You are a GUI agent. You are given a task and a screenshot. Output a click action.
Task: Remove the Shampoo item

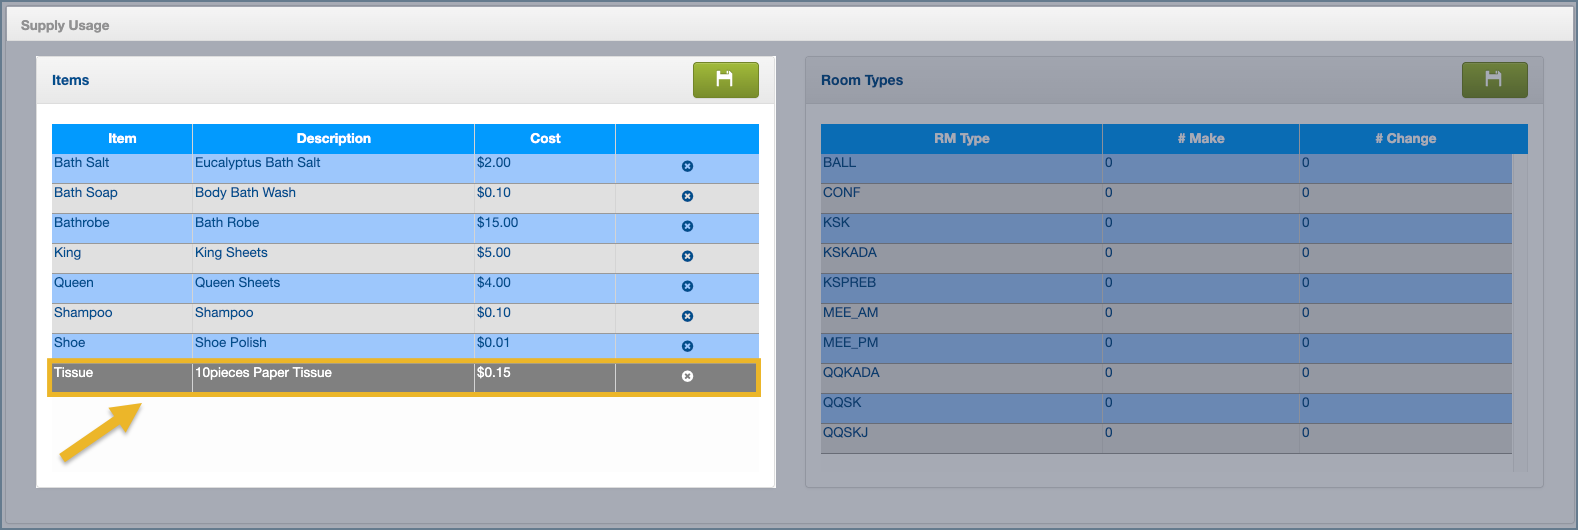pyautogui.click(x=687, y=317)
